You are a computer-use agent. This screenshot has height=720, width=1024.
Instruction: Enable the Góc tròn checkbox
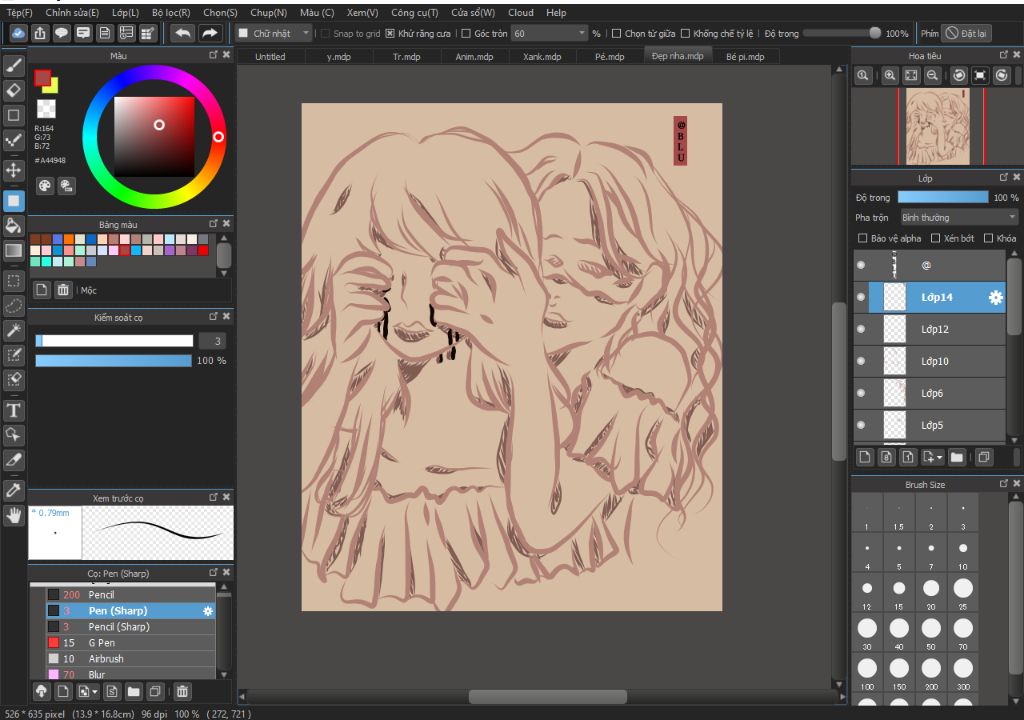pos(466,33)
